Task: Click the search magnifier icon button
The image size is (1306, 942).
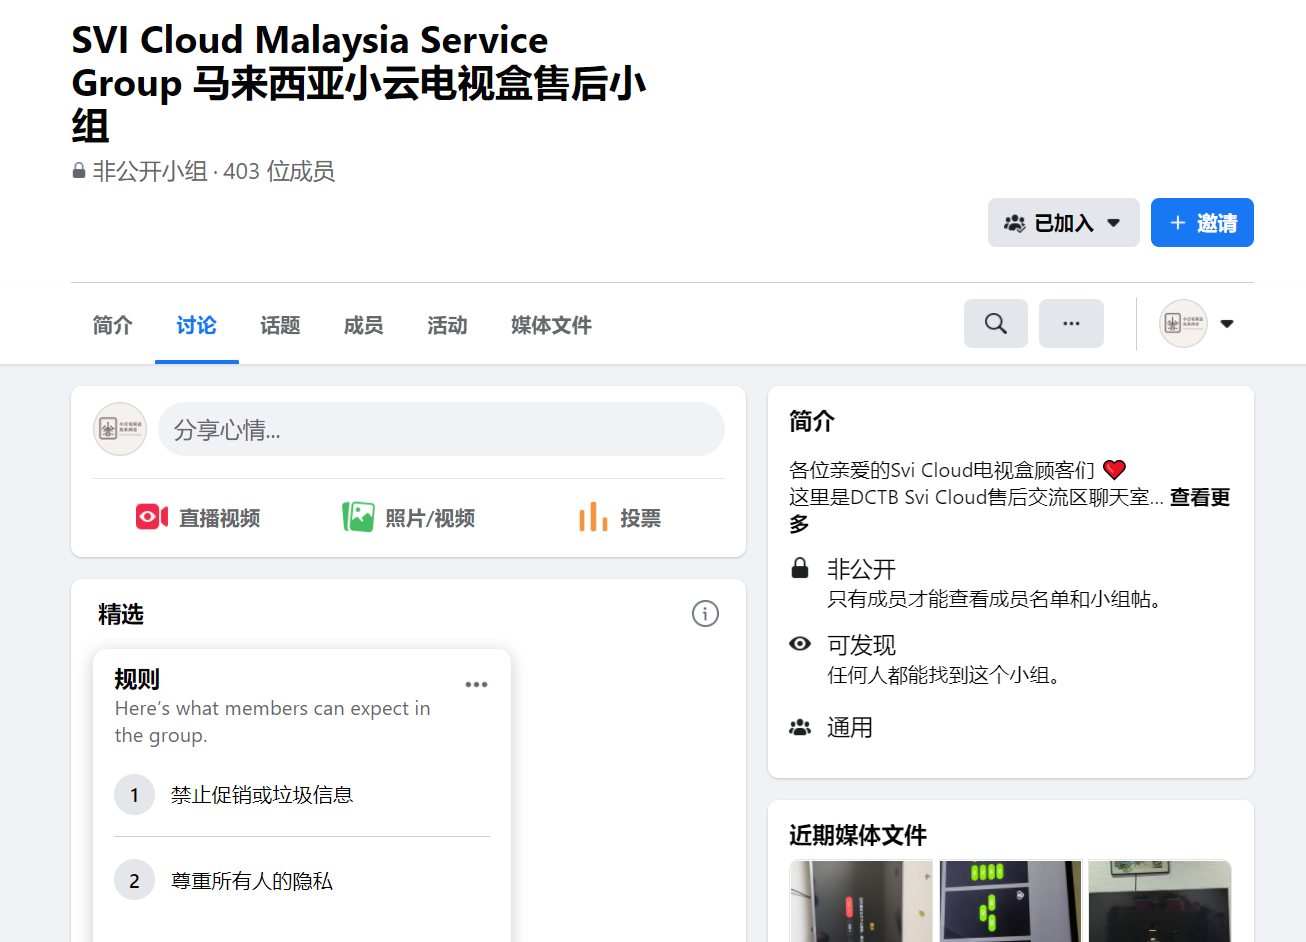Action: point(995,323)
